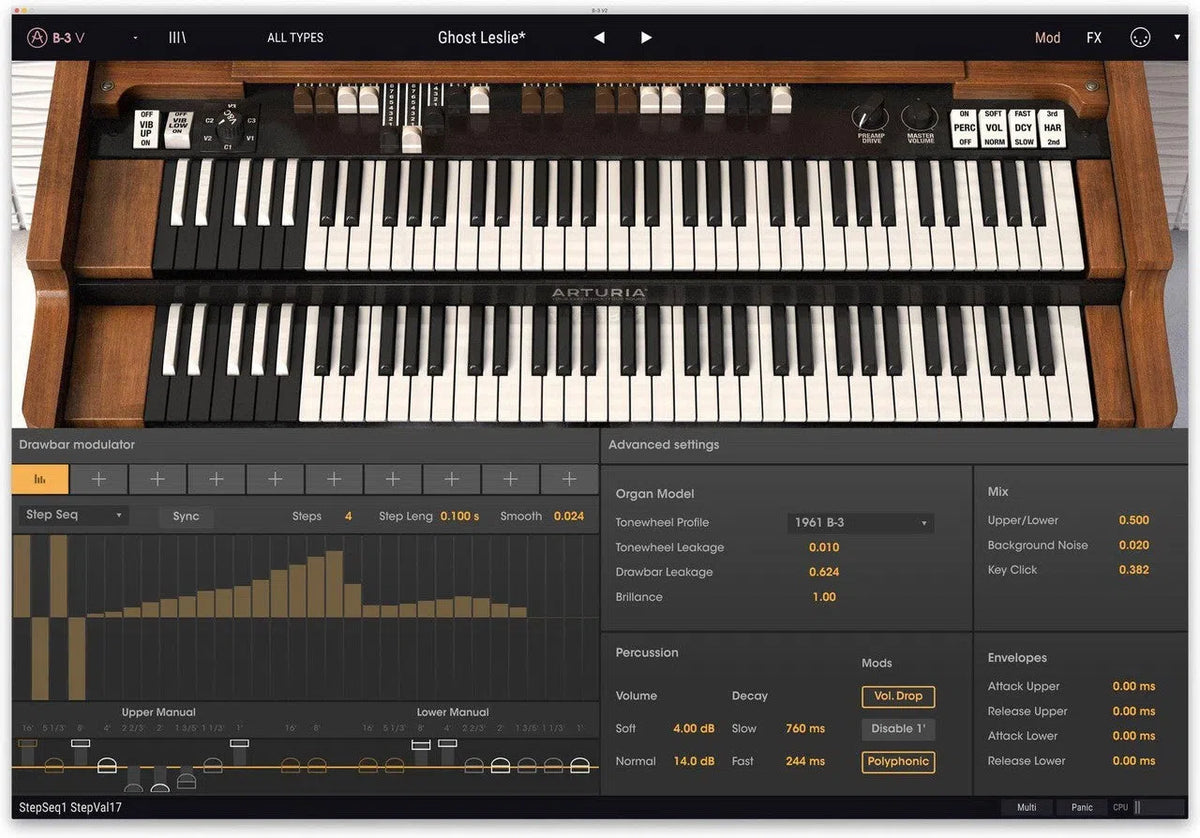
Task: Toggle the Vol. Drop percussion mod
Action: click(898, 696)
